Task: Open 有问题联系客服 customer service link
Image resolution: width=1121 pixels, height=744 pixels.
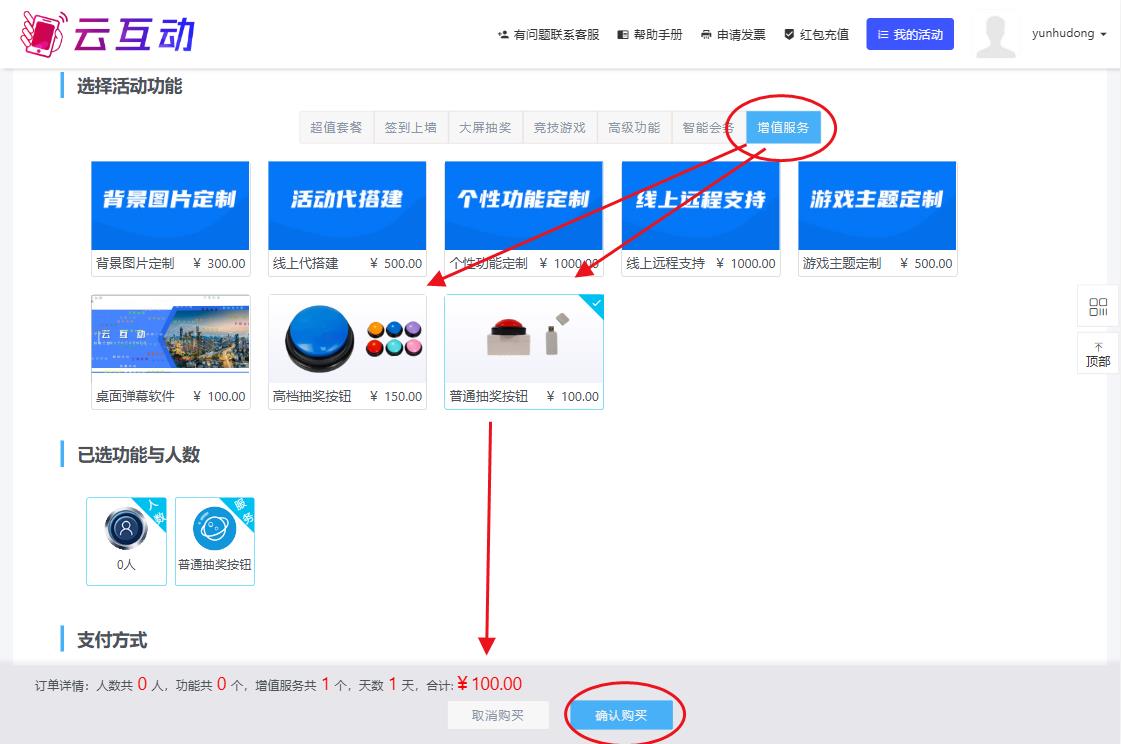Action: (x=548, y=35)
